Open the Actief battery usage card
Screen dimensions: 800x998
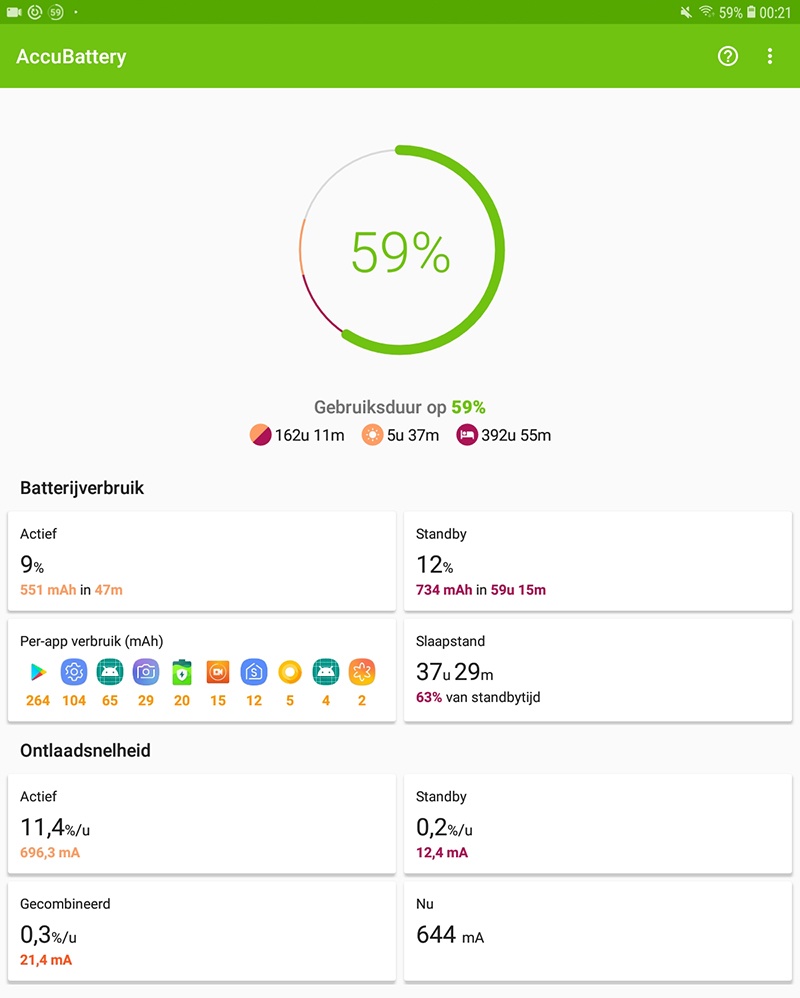tap(201, 561)
